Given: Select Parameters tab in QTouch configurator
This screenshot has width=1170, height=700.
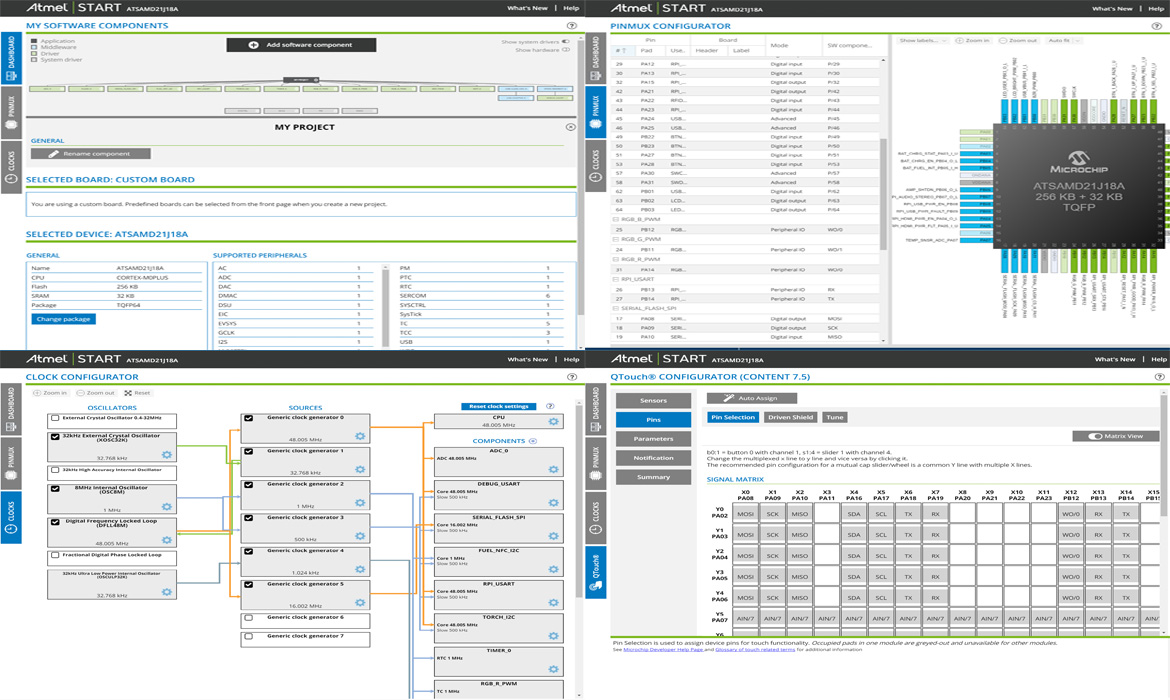Looking at the screenshot, I should click(653, 439).
